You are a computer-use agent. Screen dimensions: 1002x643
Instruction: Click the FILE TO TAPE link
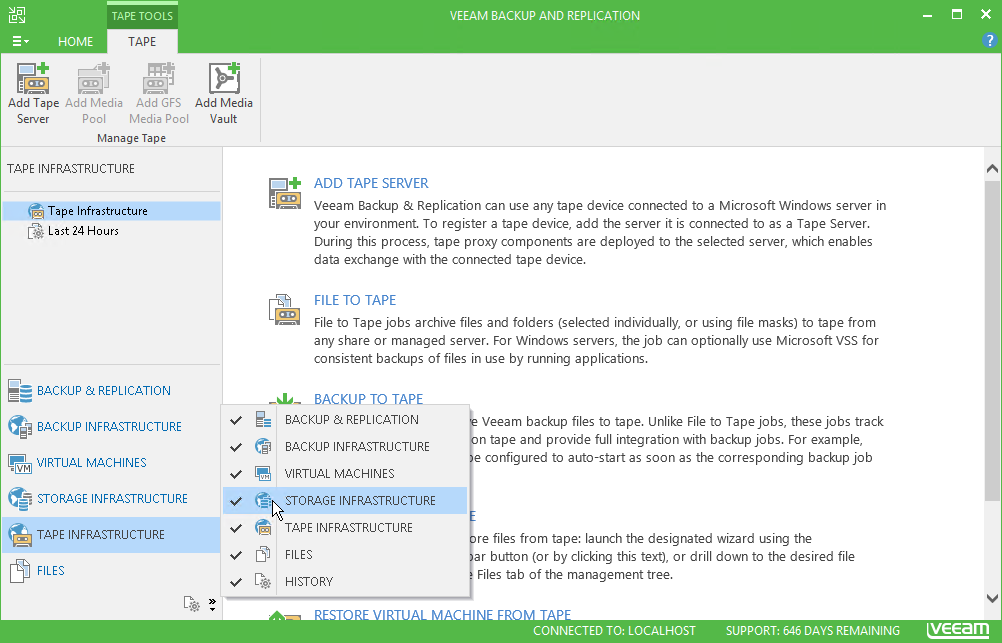tap(355, 300)
